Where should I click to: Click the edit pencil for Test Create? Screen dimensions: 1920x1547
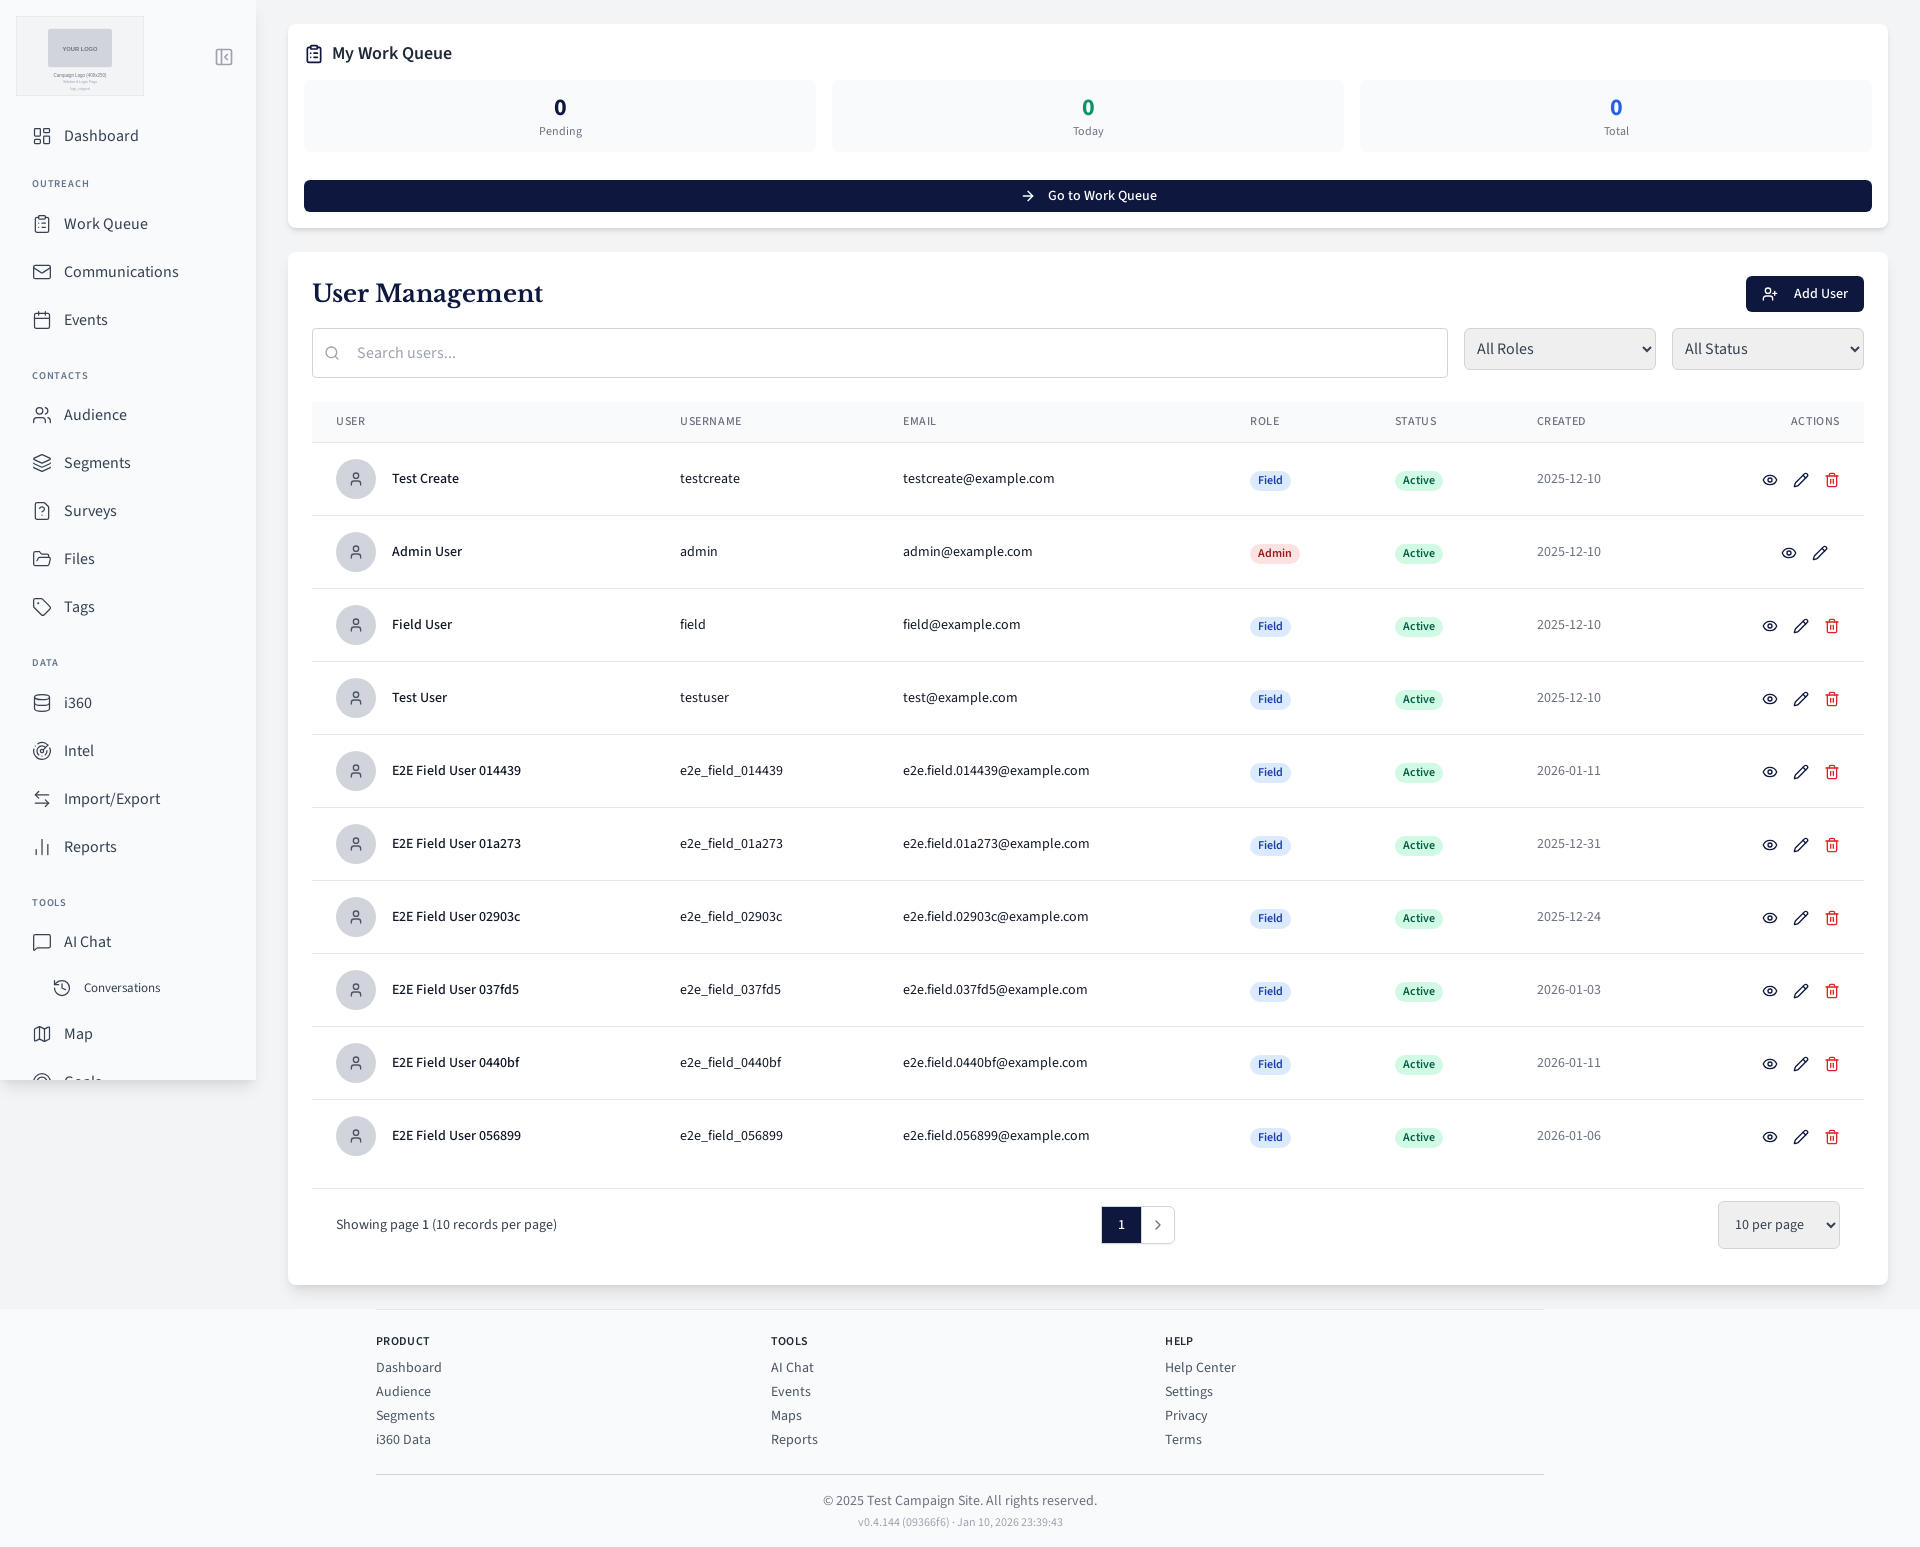point(1801,480)
